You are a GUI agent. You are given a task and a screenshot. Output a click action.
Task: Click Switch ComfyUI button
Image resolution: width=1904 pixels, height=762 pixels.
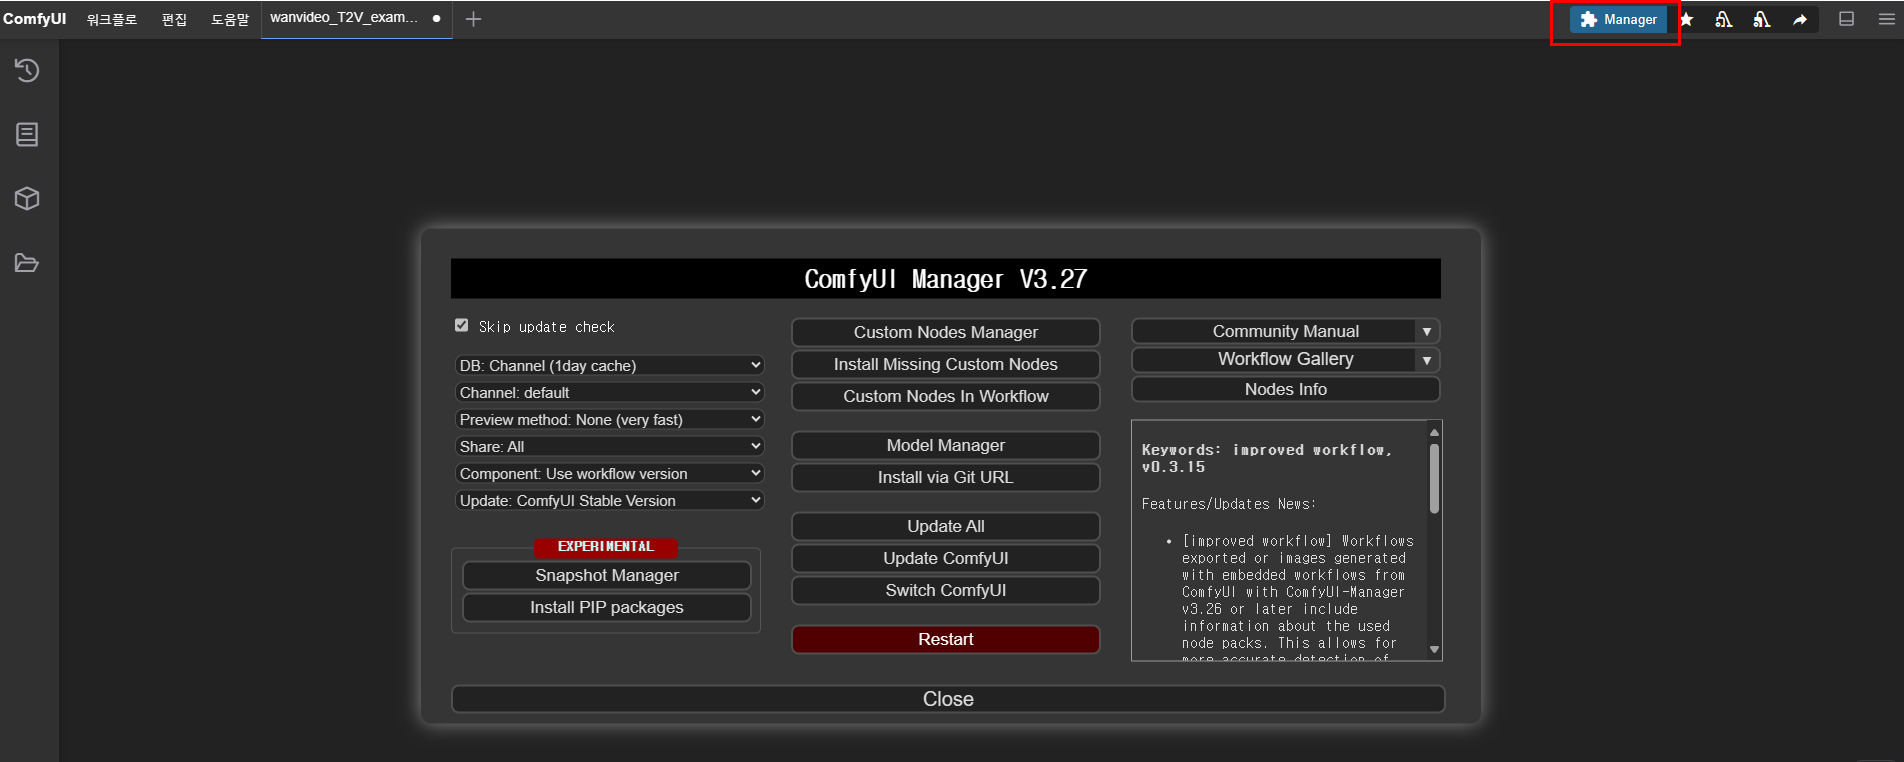click(x=946, y=590)
